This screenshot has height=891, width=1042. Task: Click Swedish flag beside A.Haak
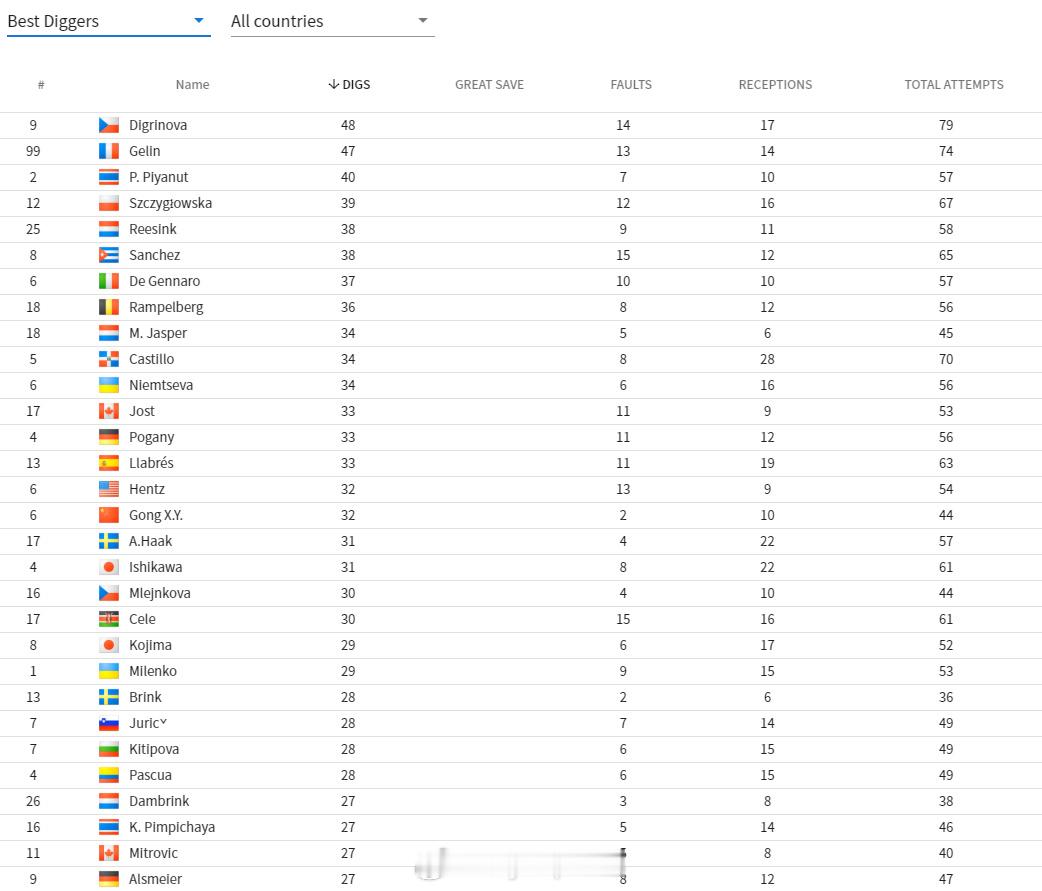109,541
